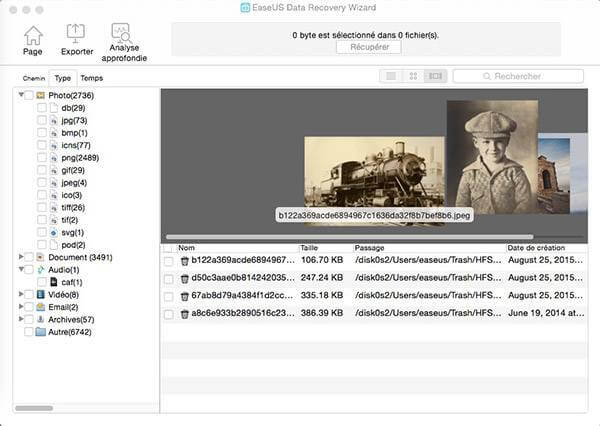
Task: Sort by the Taille column header
Action: coord(326,248)
